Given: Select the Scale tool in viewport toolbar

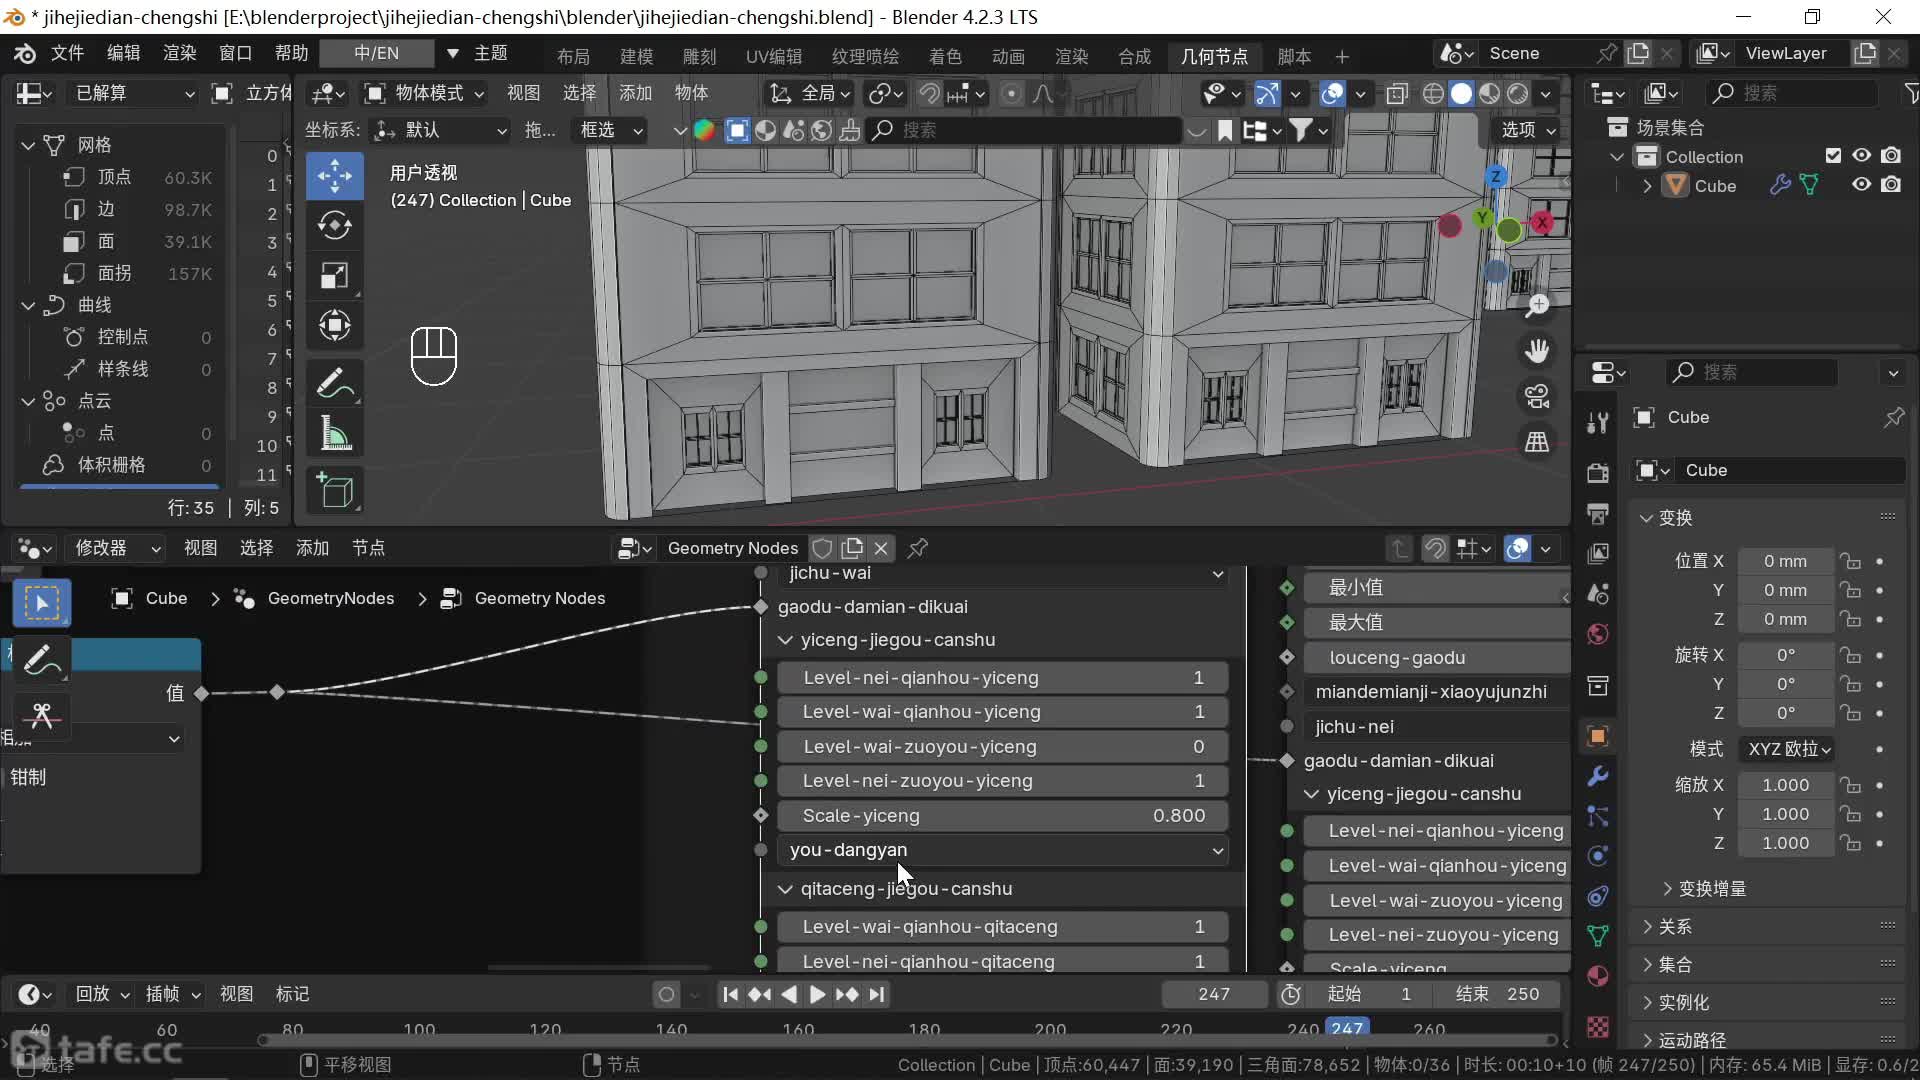Looking at the screenshot, I should 334,276.
